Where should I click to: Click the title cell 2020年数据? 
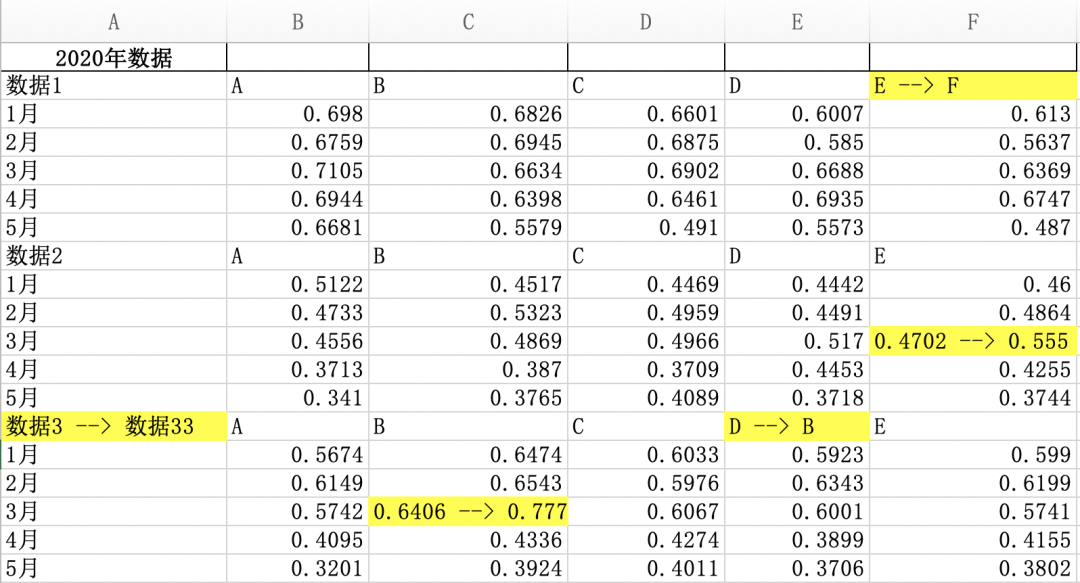click(x=114, y=57)
